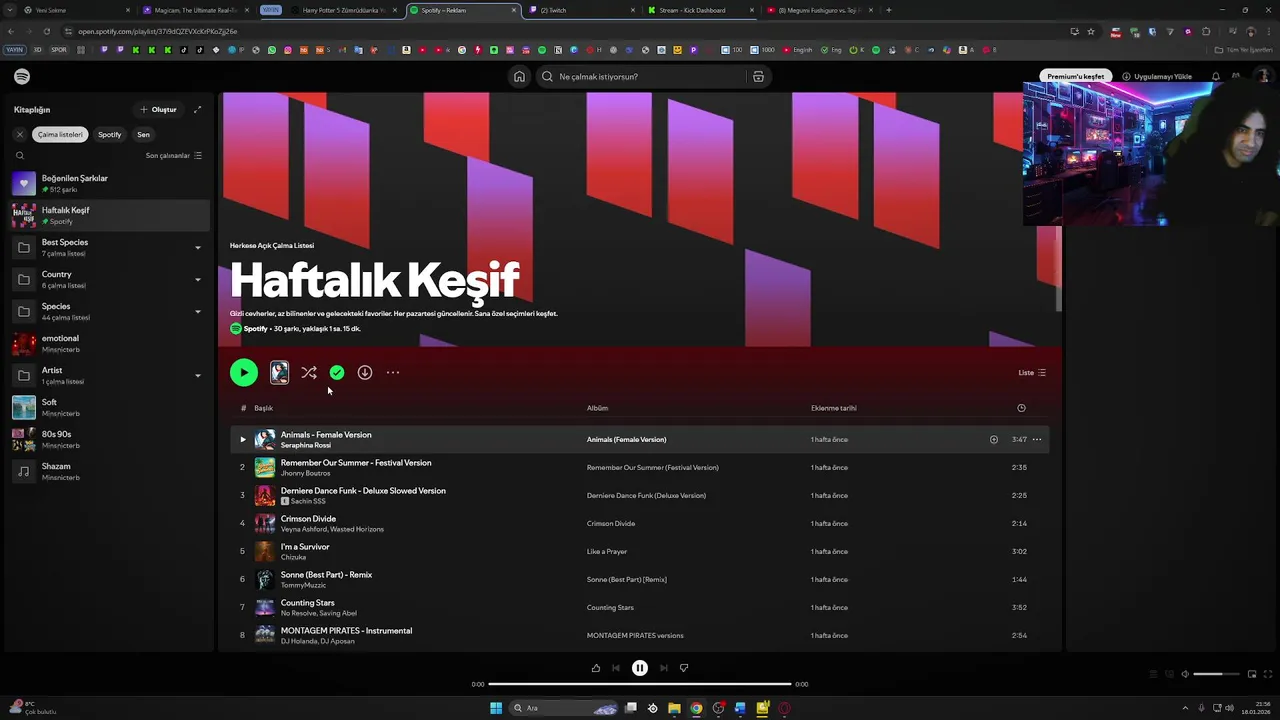
Task: Open a new browser tab with plus
Action: click(x=889, y=10)
